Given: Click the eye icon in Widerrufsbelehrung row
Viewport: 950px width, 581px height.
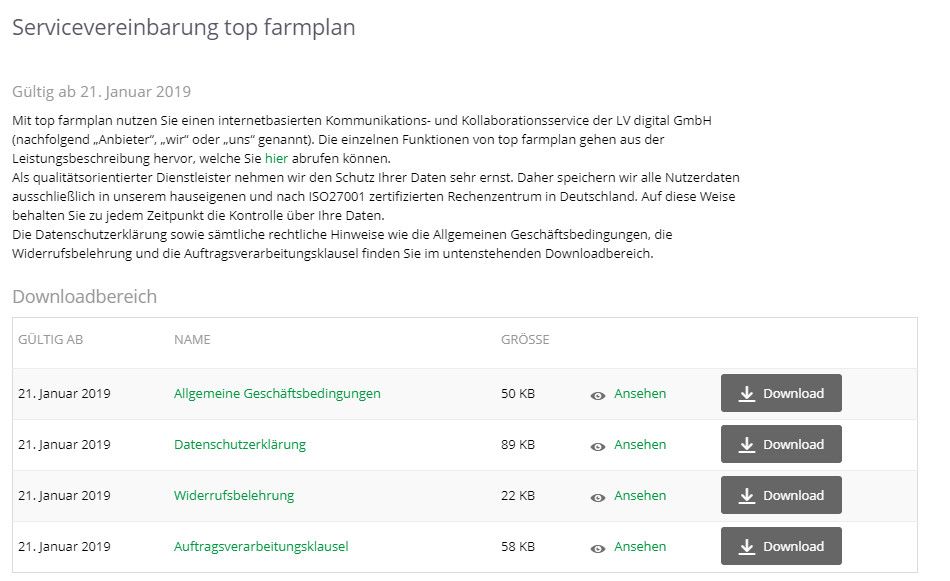Looking at the screenshot, I should (x=598, y=498).
